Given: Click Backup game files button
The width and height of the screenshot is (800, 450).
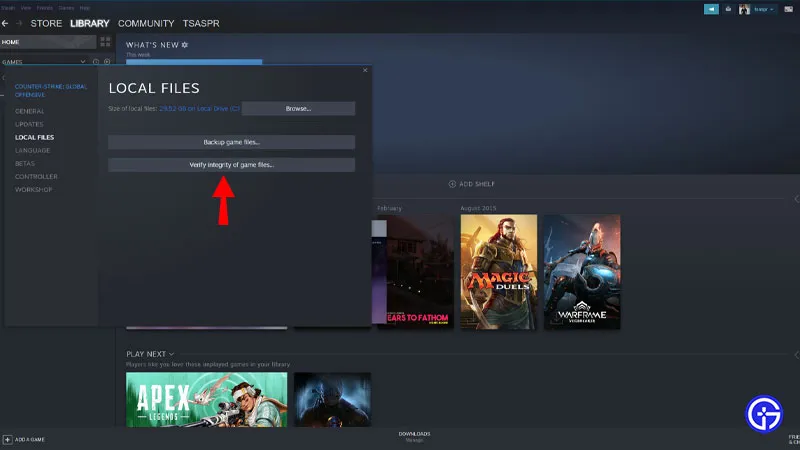Looking at the screenshot, I should 232,142.
